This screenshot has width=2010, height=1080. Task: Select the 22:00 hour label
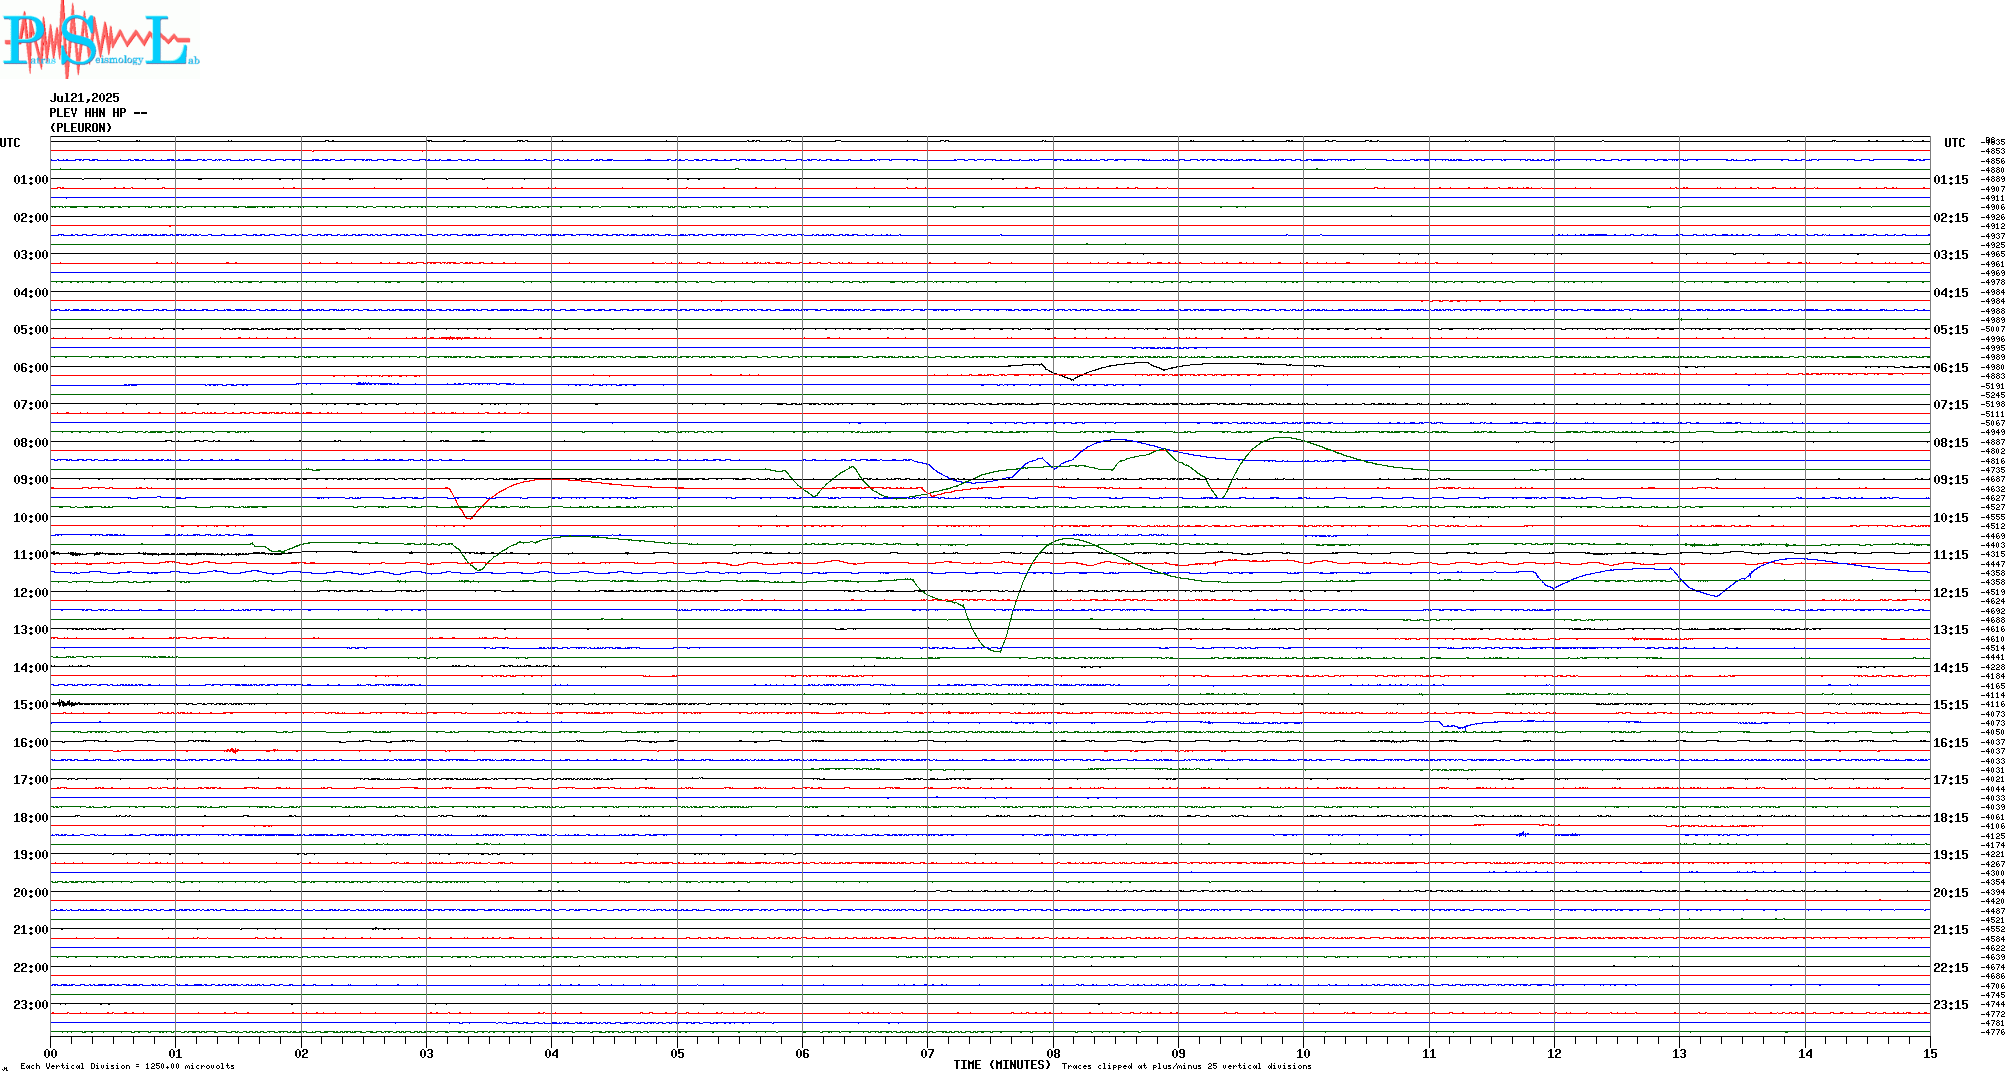click(31, 968)
